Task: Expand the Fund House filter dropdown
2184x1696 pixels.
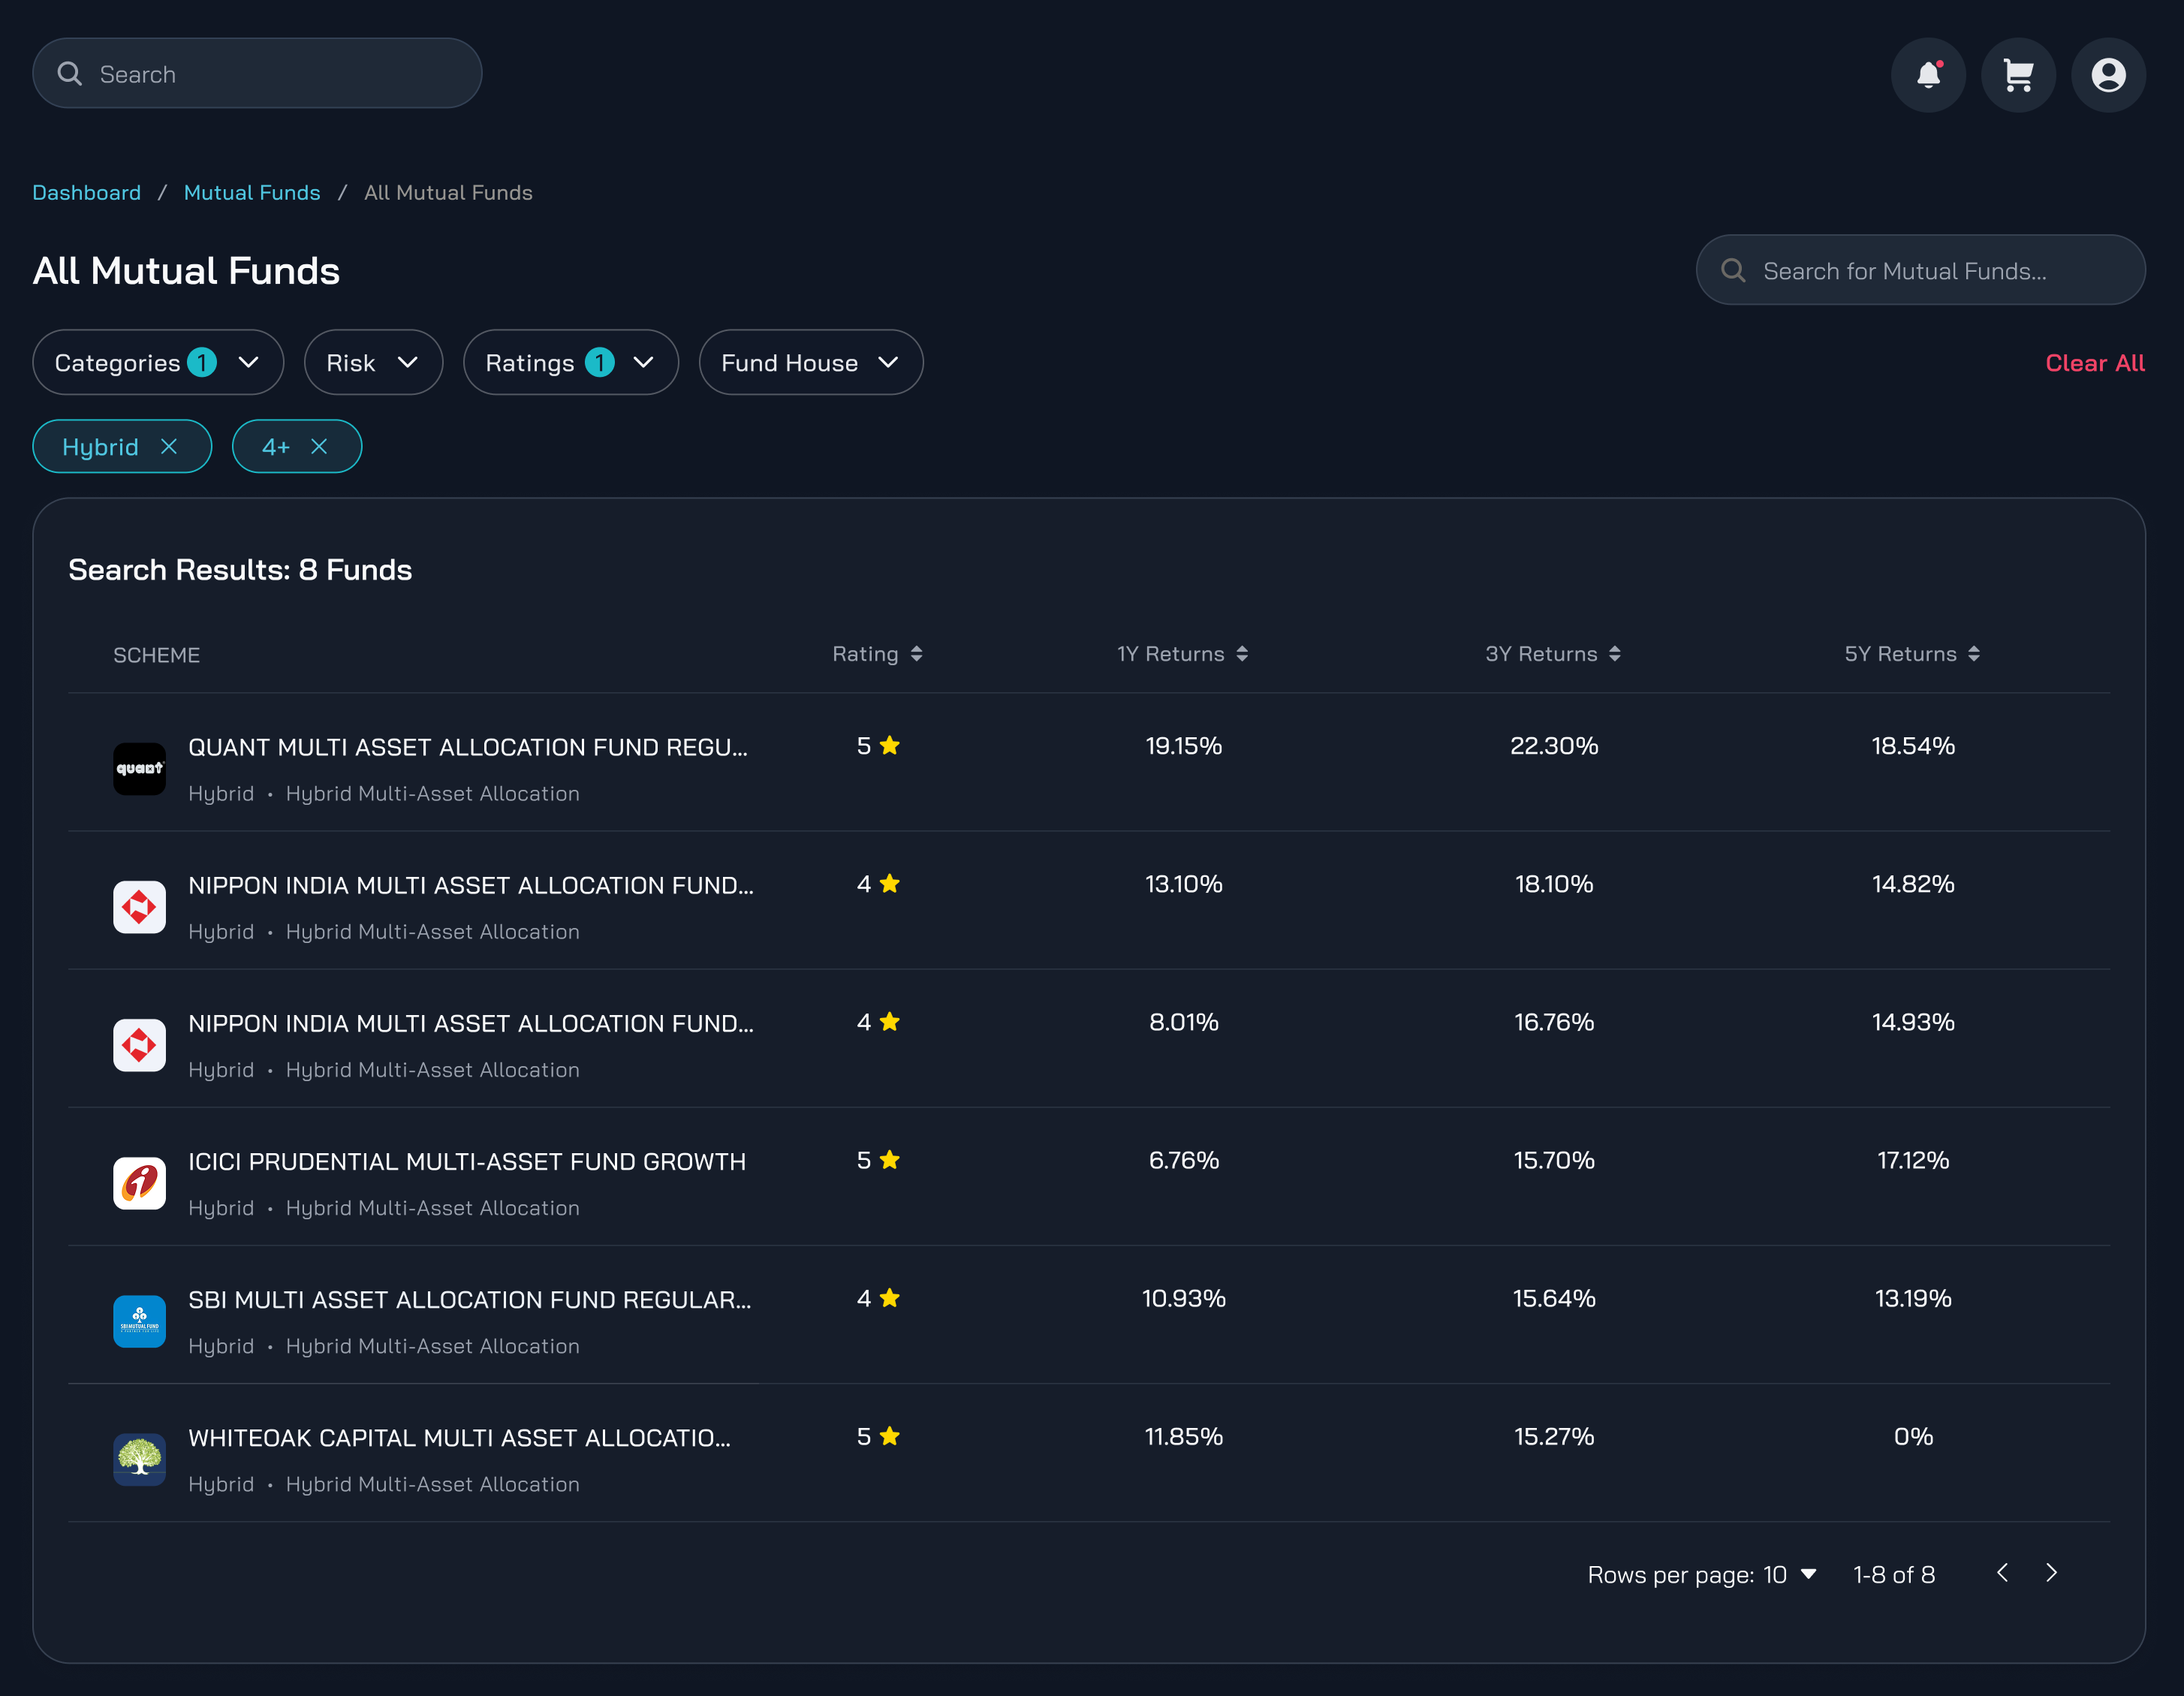Action: (x=811, y=362)
